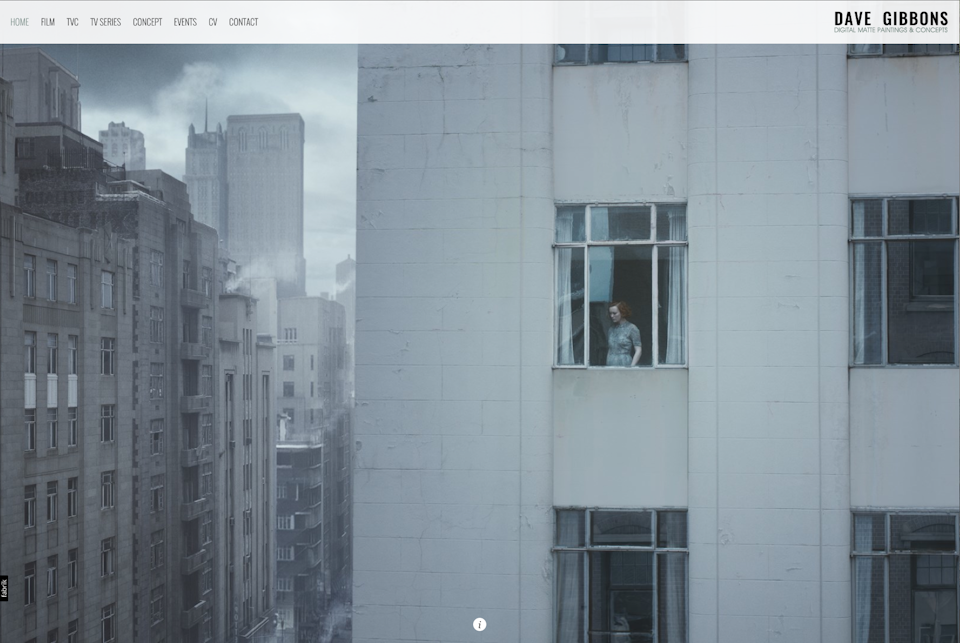Go to the FILM section
960x643 pixels.
48,22
